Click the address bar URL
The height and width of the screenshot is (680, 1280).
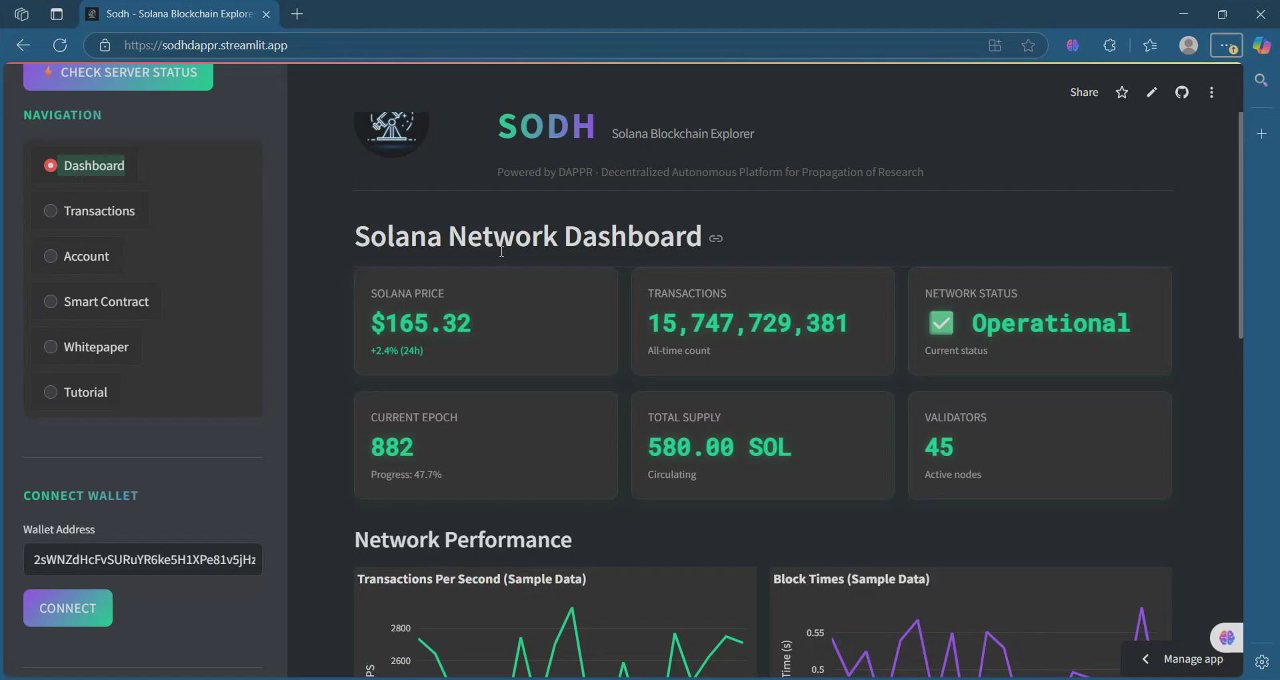coord(206,45)
